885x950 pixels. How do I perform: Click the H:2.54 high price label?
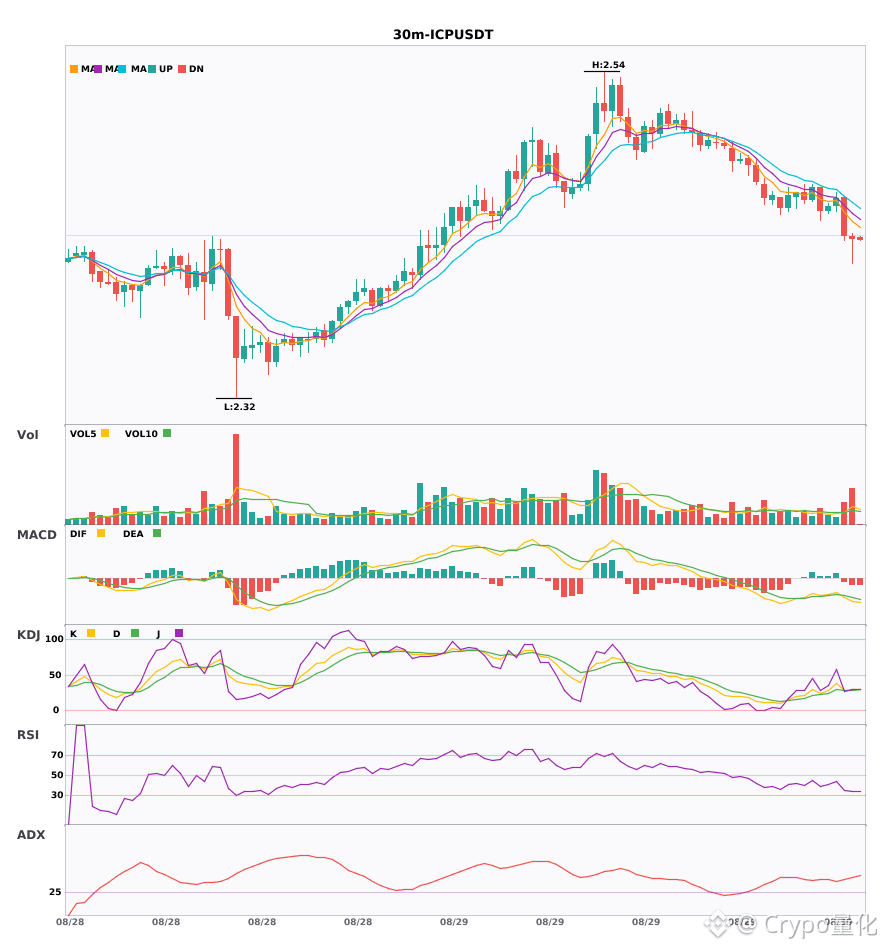click(608, 65)
